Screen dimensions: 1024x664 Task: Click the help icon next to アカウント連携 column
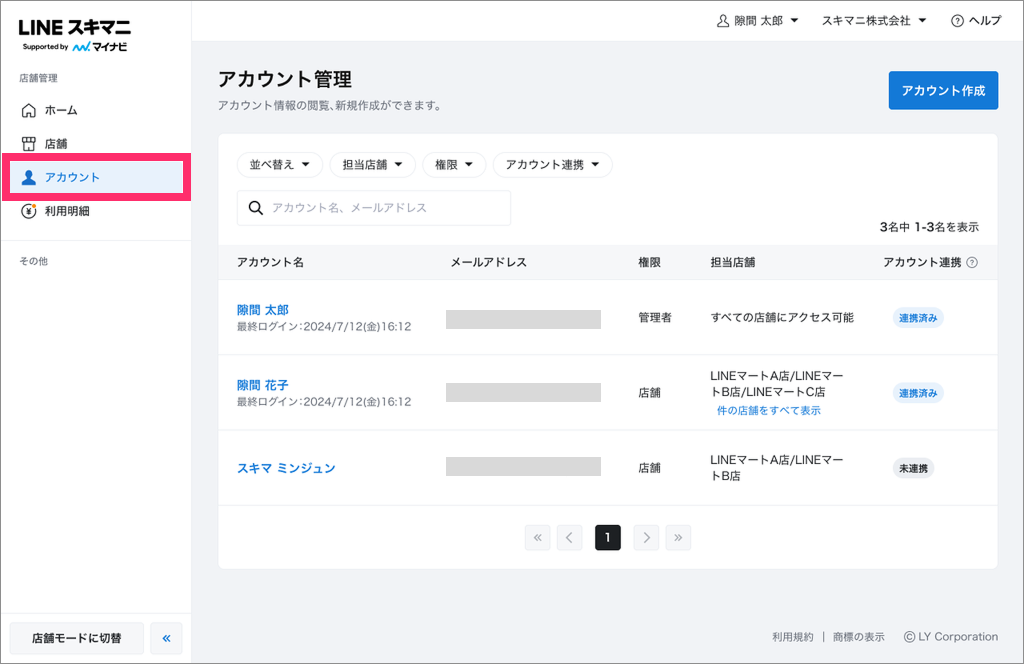972,263
